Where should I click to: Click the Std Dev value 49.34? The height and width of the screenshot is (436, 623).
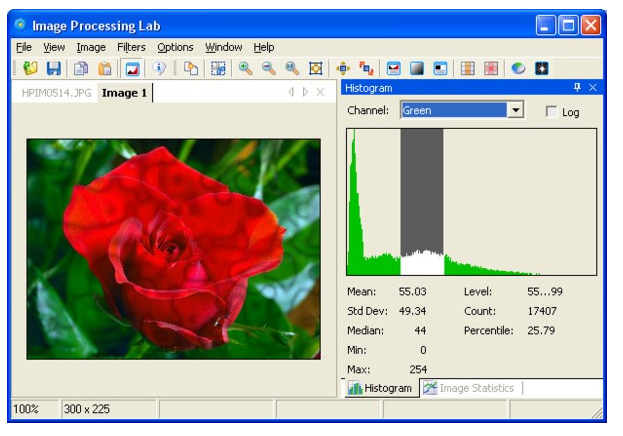pos(412,311)
